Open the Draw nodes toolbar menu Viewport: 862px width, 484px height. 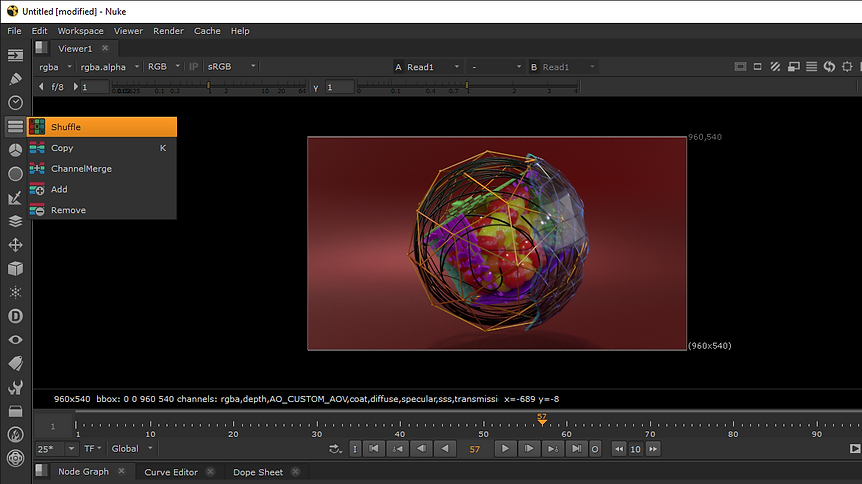point(15,79)
